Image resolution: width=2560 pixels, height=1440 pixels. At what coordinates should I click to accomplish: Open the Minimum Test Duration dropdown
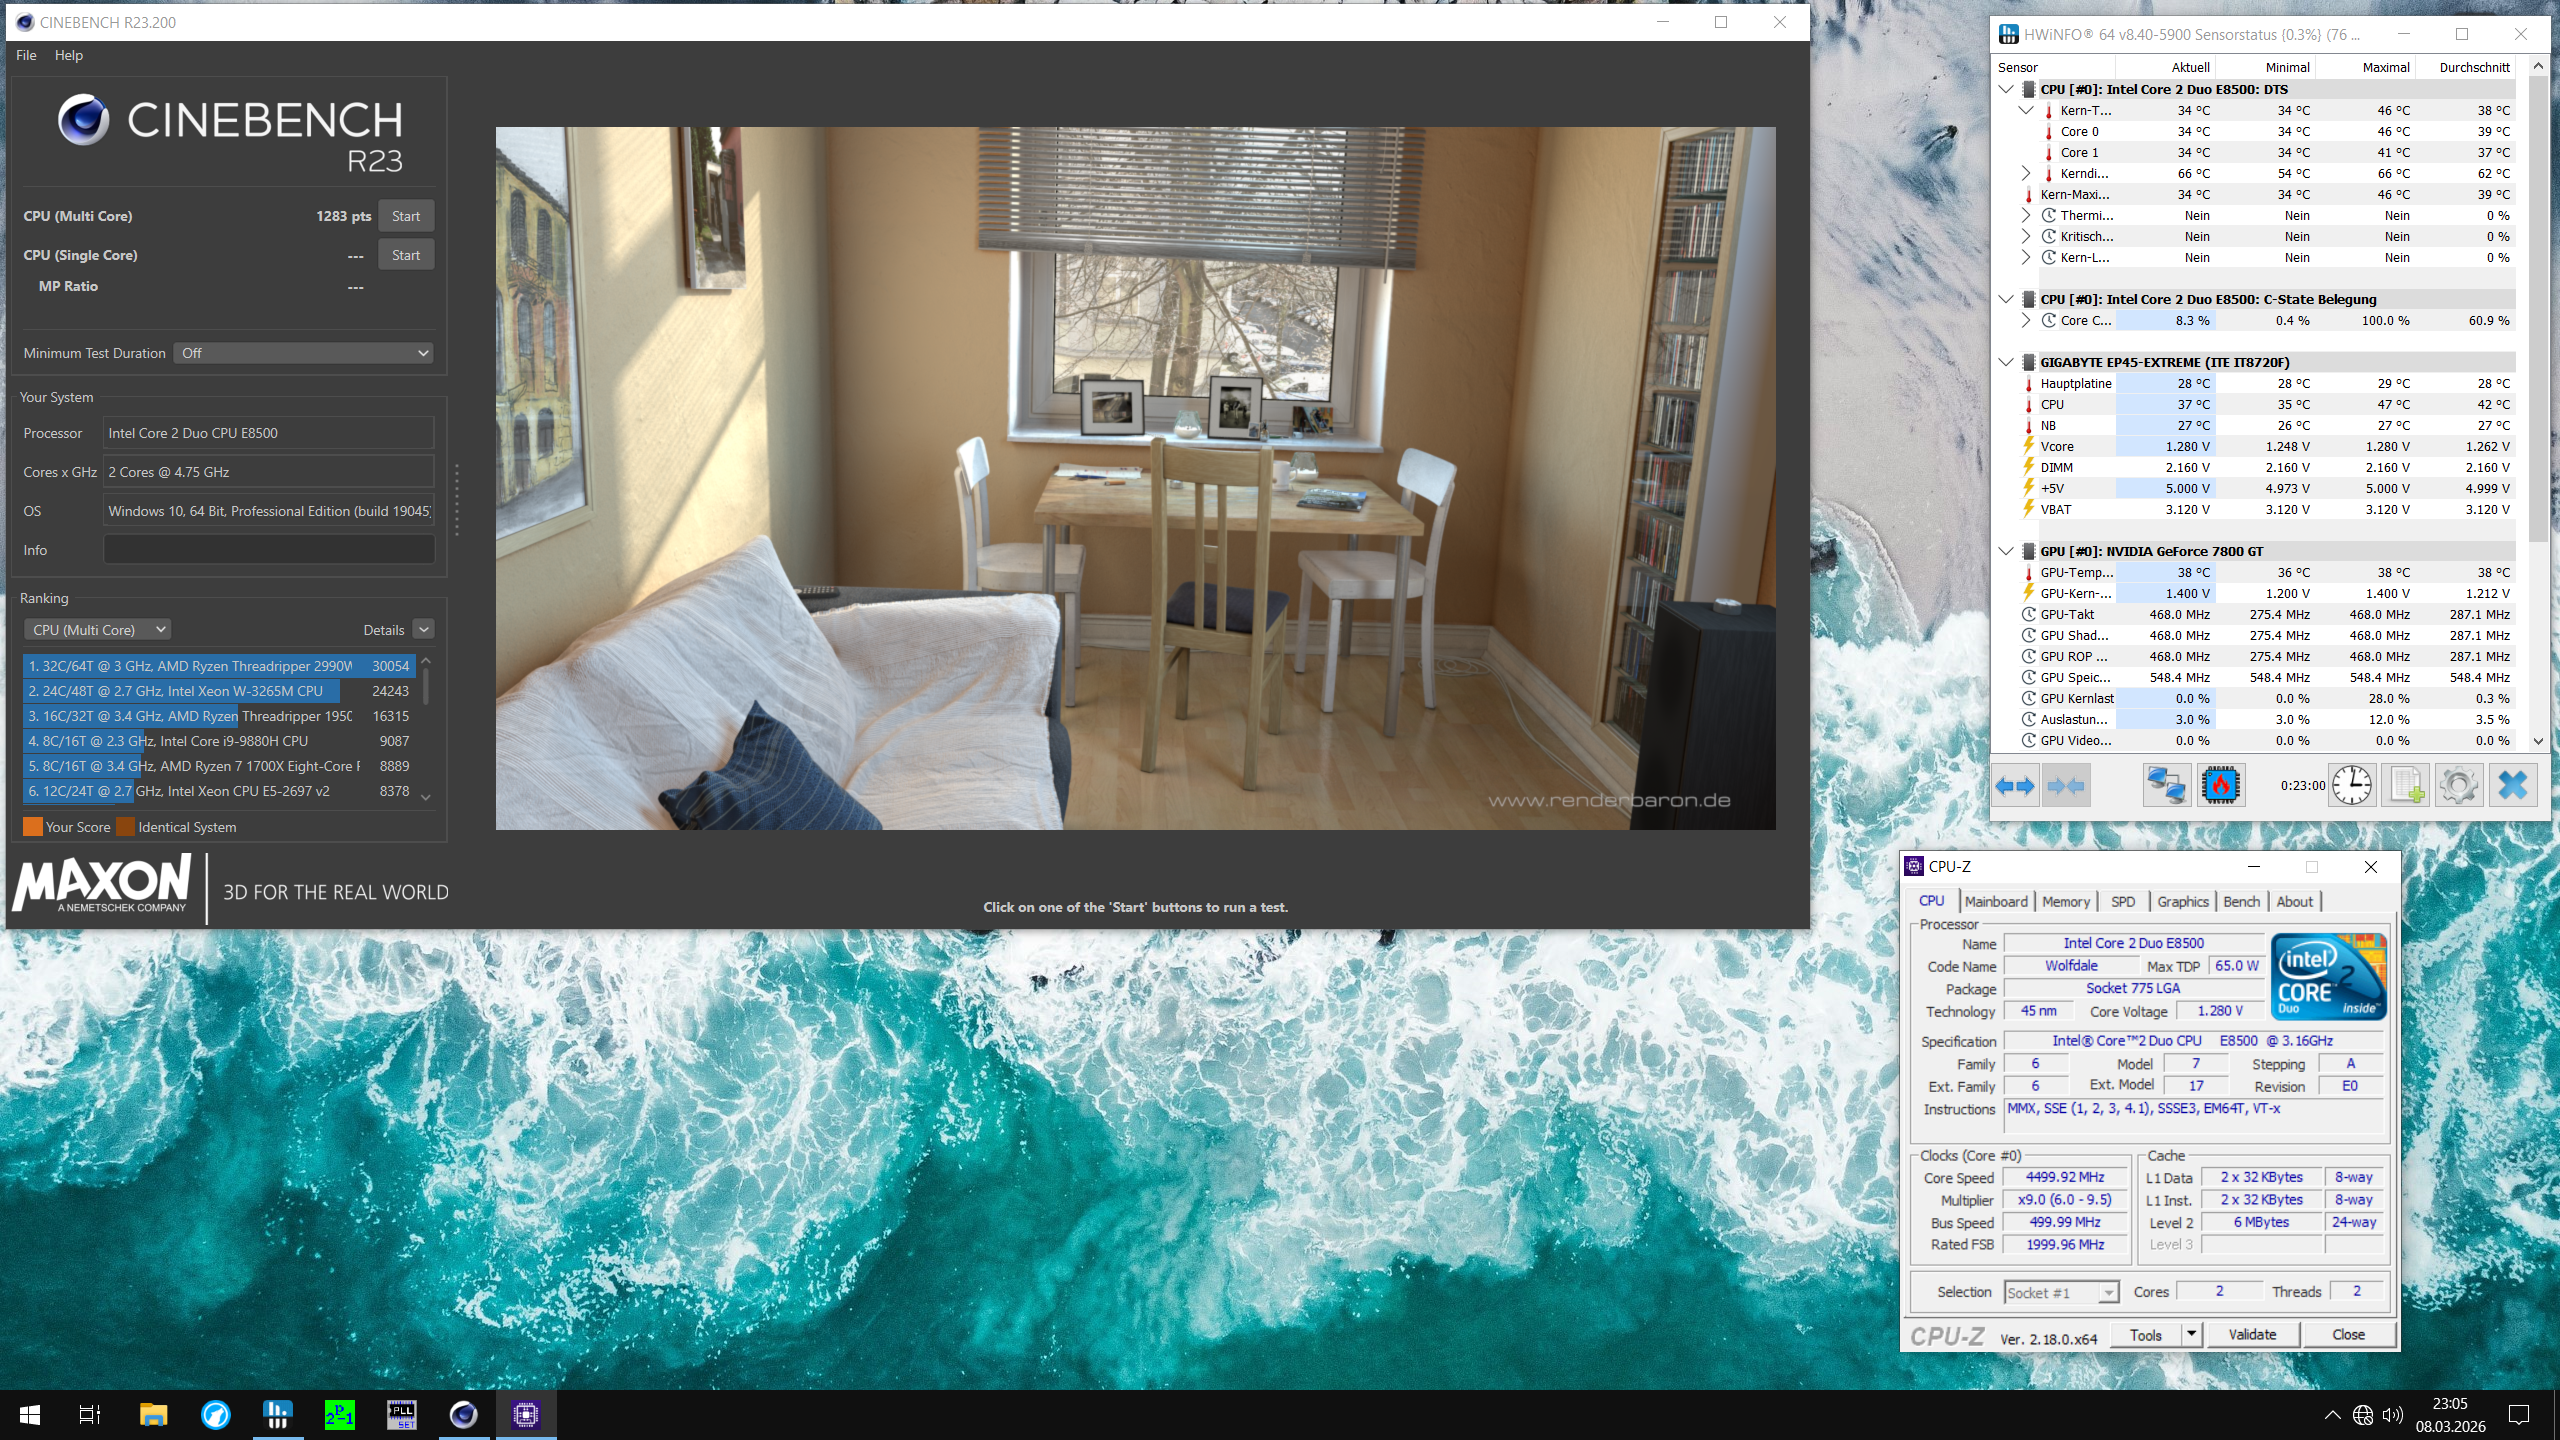tap(304, 353)
